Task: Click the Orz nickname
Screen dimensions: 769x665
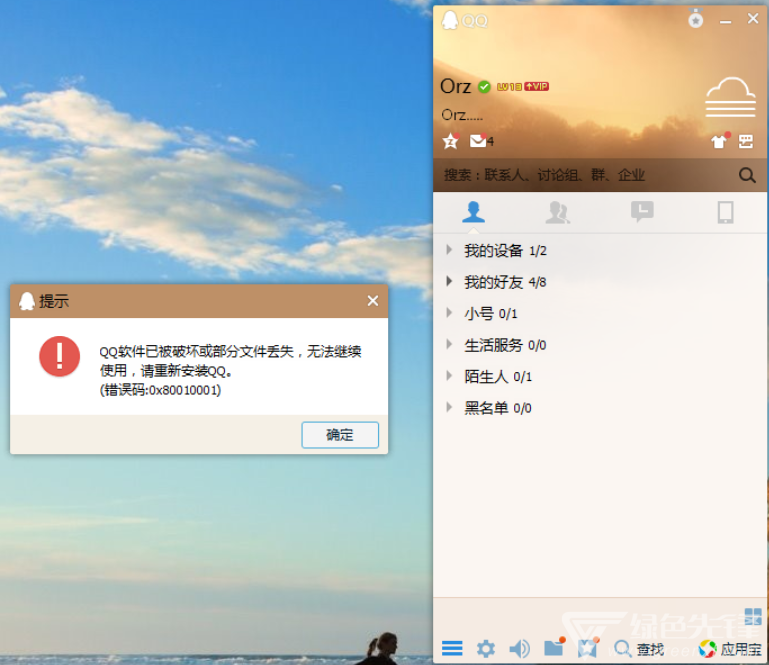Action: [456, 86]
